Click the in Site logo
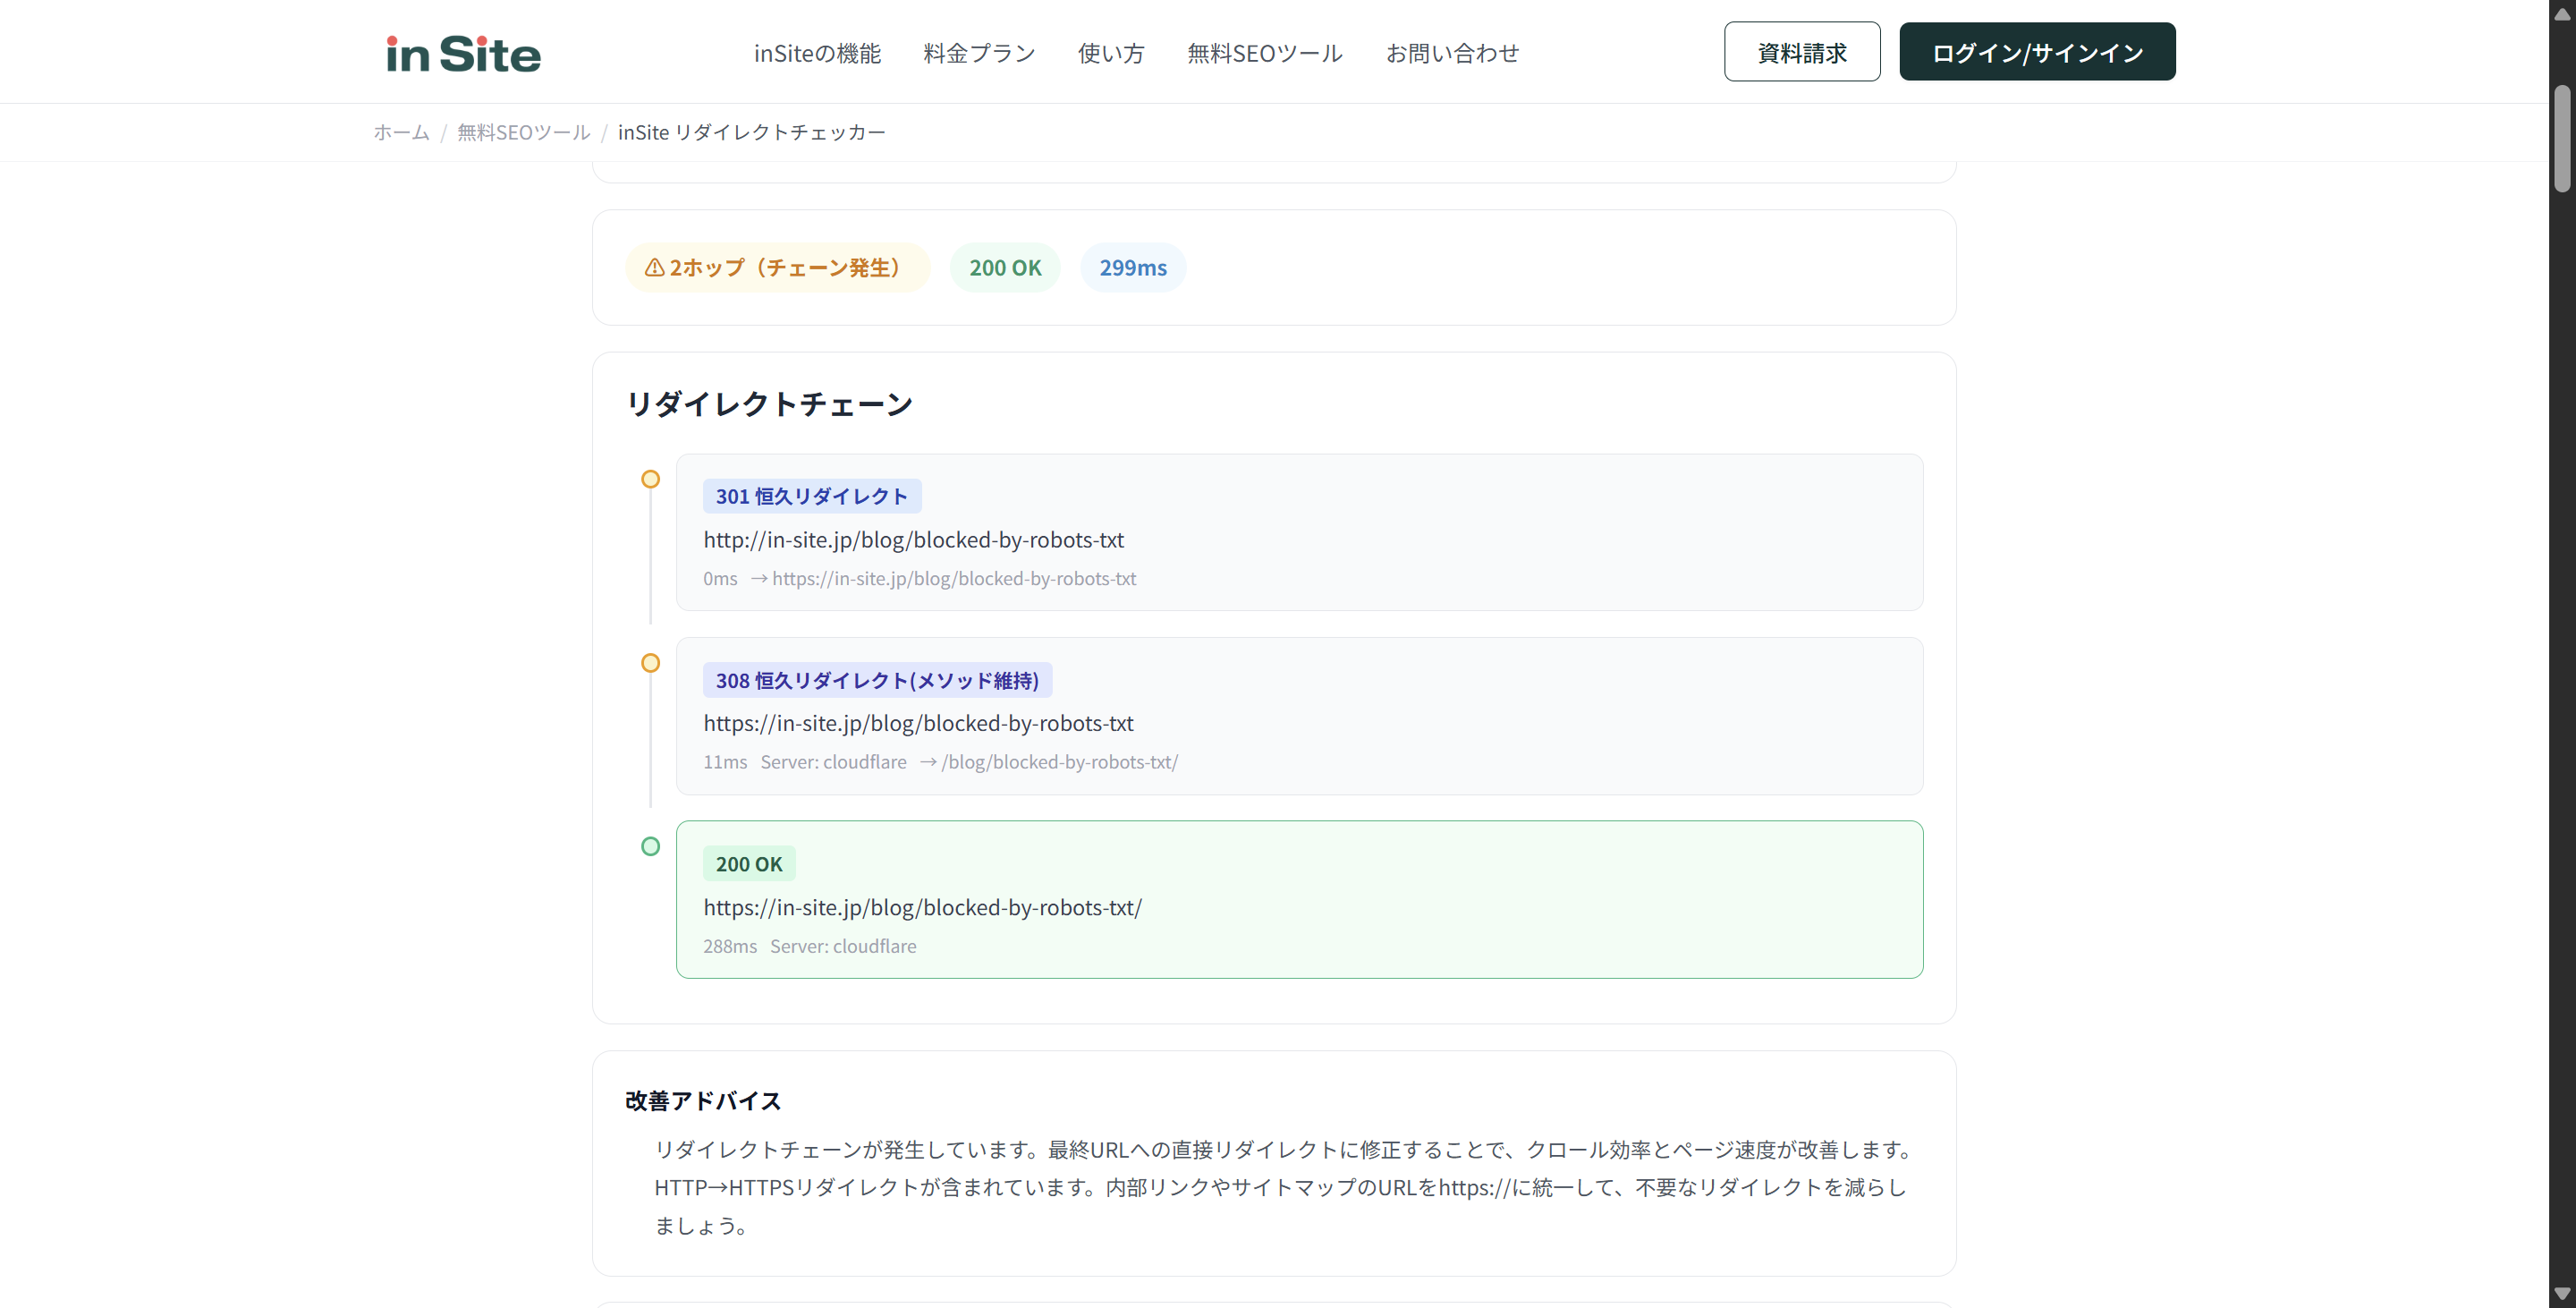The height and width of the screenshot is (1308, 2576). pyautogui.click(x=461, y=52)
